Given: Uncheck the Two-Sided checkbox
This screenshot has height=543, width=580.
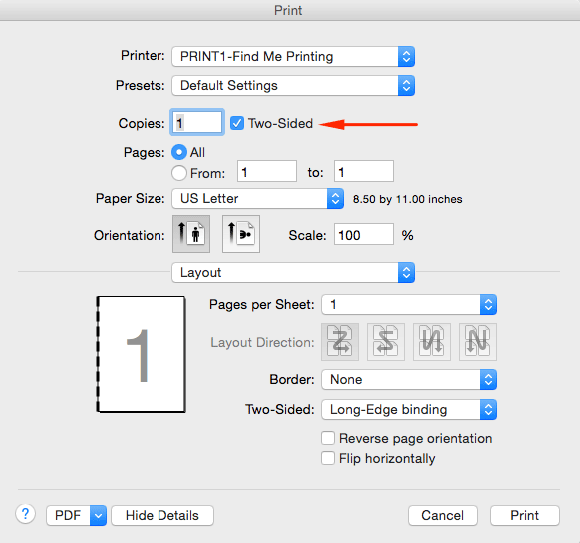Looking at the screenshot, I should click(x=237, y=123).
